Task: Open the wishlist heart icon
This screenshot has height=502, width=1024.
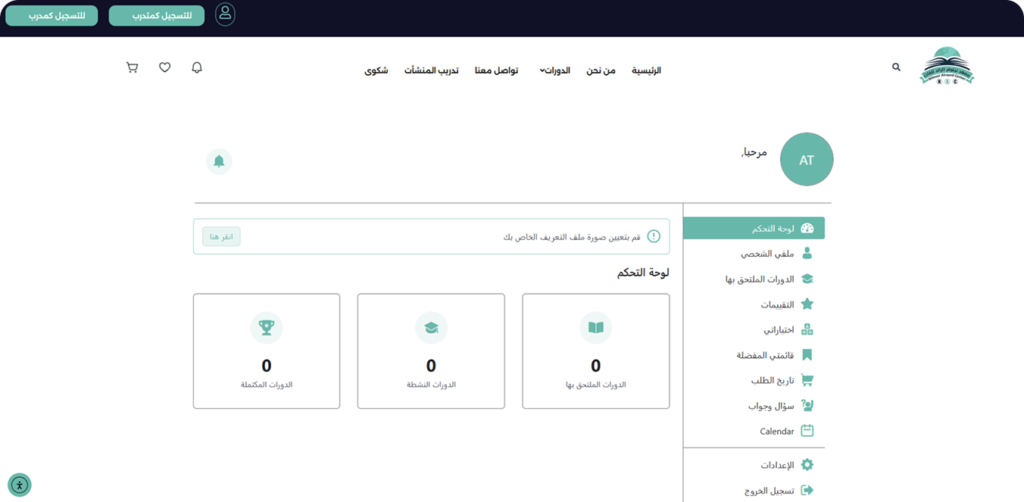Action: click(x=165, y=68)
